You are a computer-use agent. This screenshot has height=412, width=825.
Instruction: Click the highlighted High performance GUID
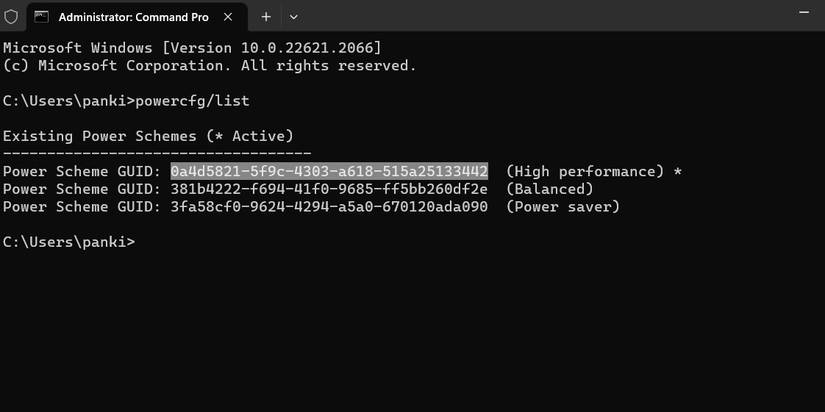[x=329, y=172]
